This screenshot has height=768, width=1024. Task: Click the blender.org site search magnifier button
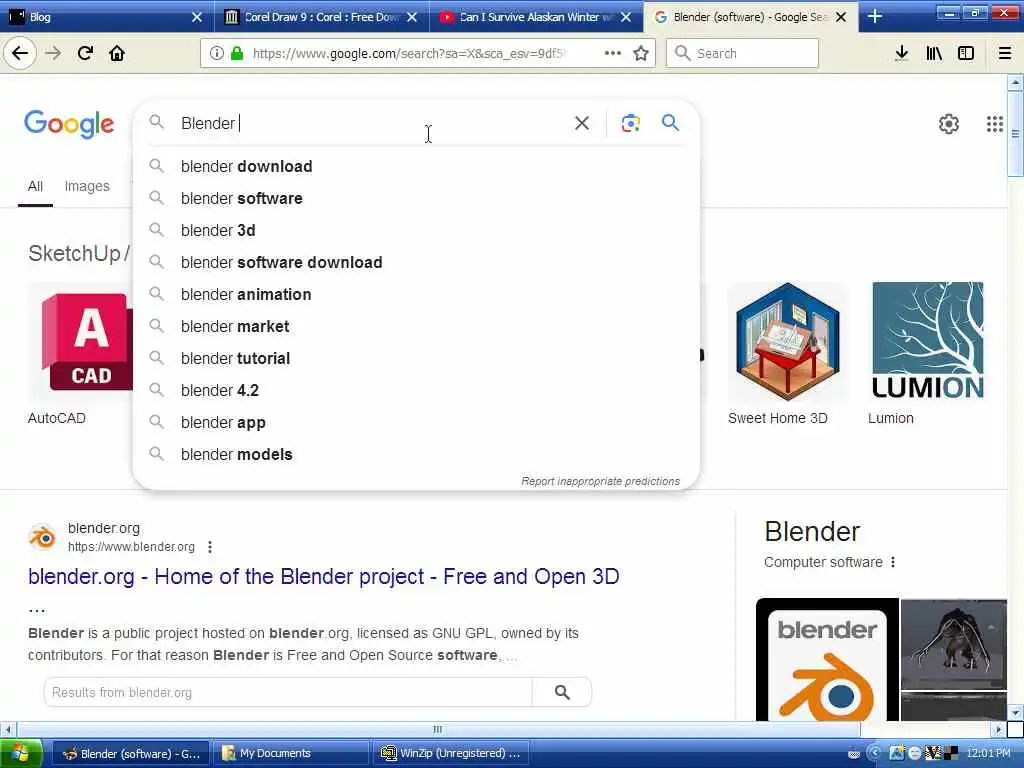(562, 692)
